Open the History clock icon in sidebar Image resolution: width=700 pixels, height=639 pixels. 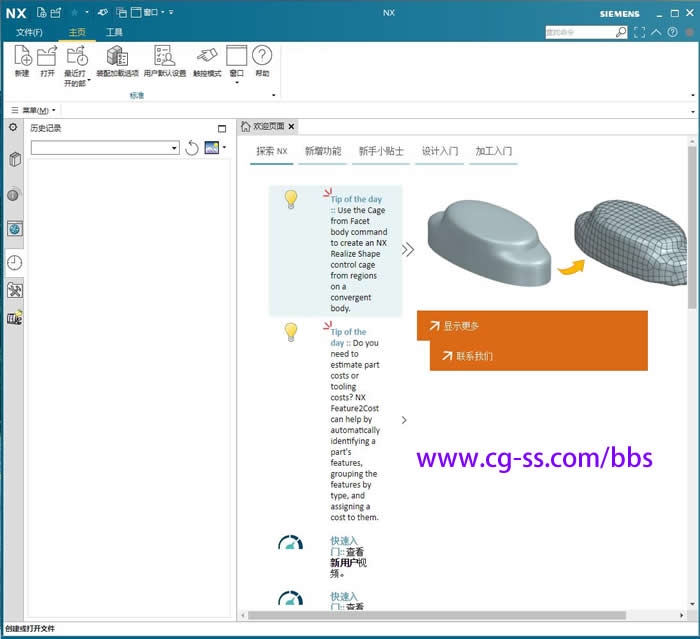(x=15, y=262)
